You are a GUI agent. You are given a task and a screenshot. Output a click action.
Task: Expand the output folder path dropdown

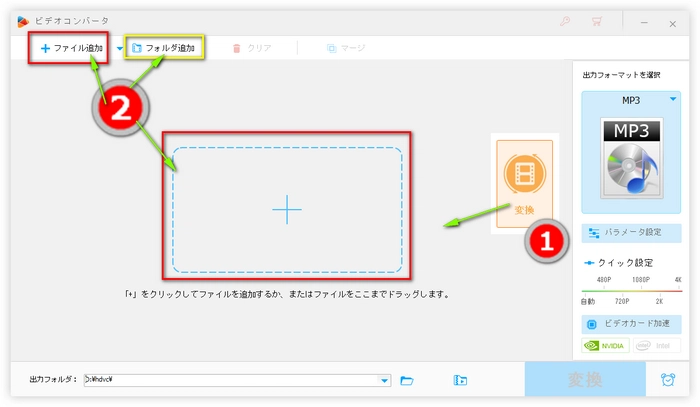click(385, 380)
